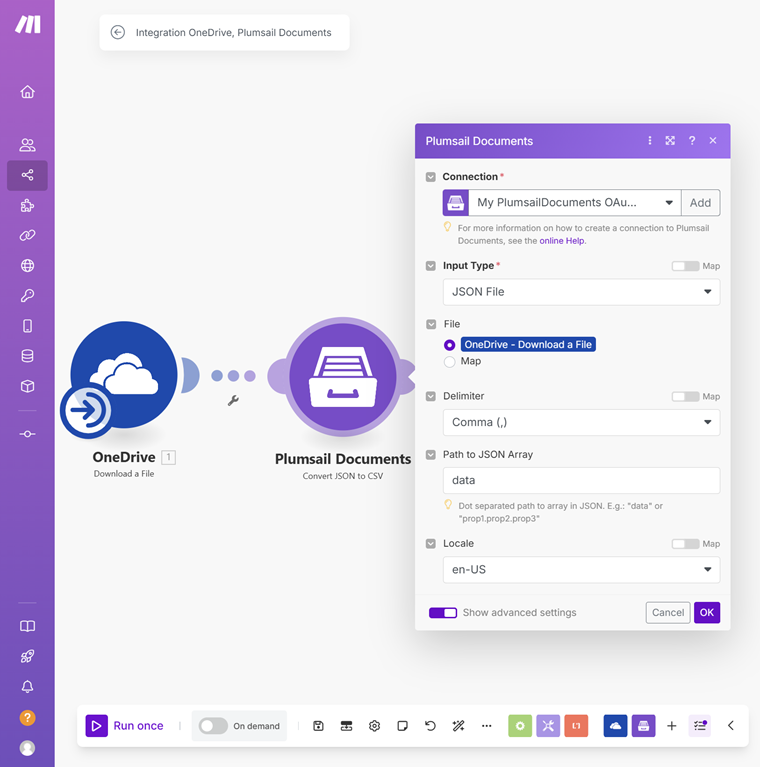
Task: Open the Make logo home
Action: point(27,24)
